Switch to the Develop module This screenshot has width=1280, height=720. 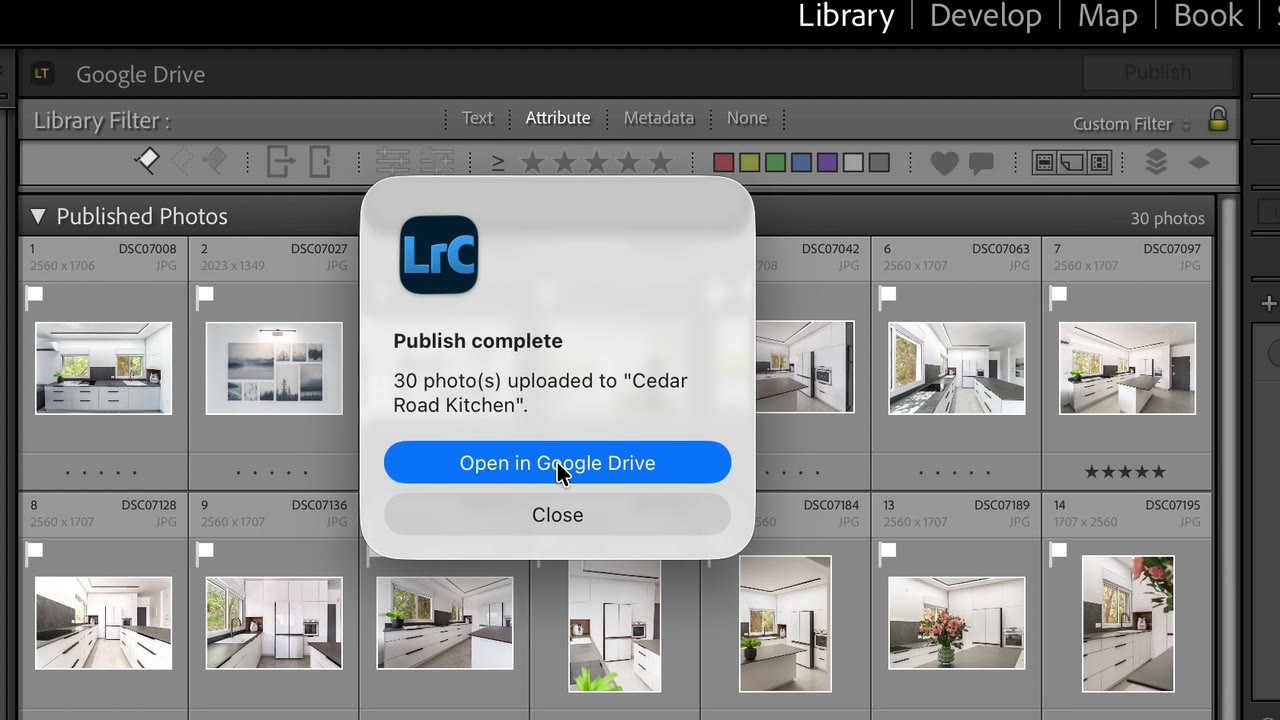[986, 16]
